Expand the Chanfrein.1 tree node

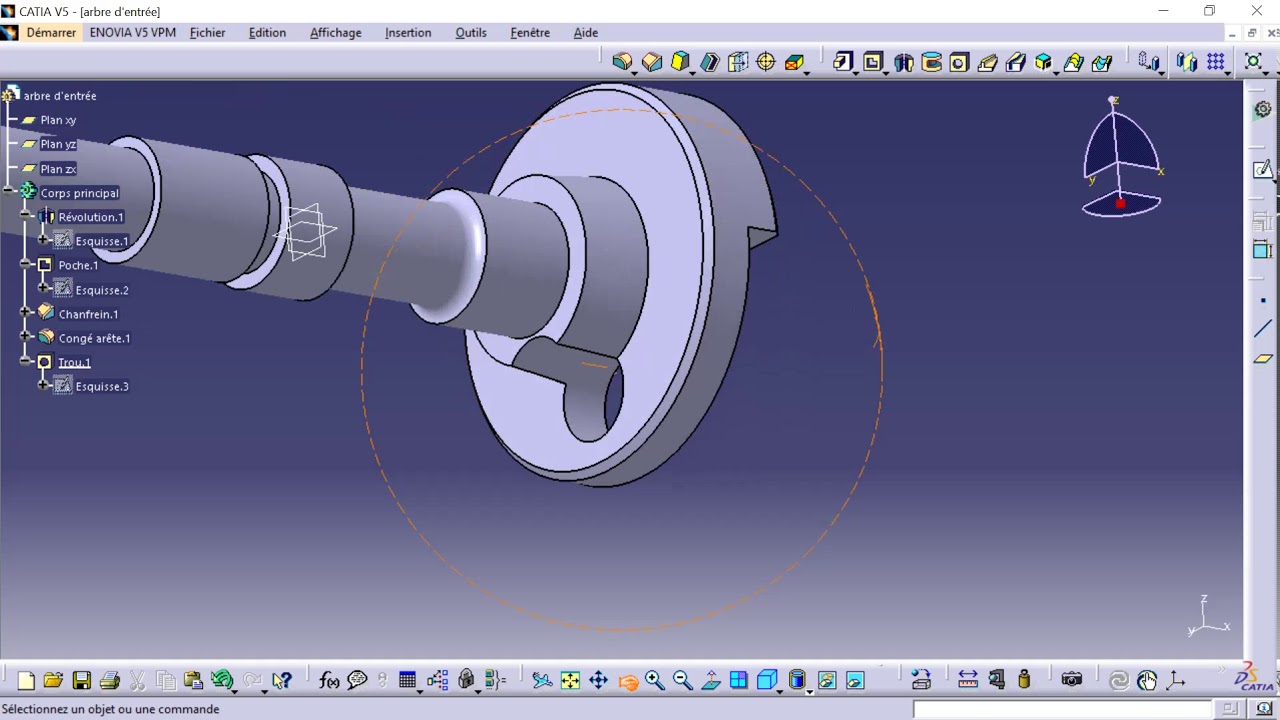27,314
